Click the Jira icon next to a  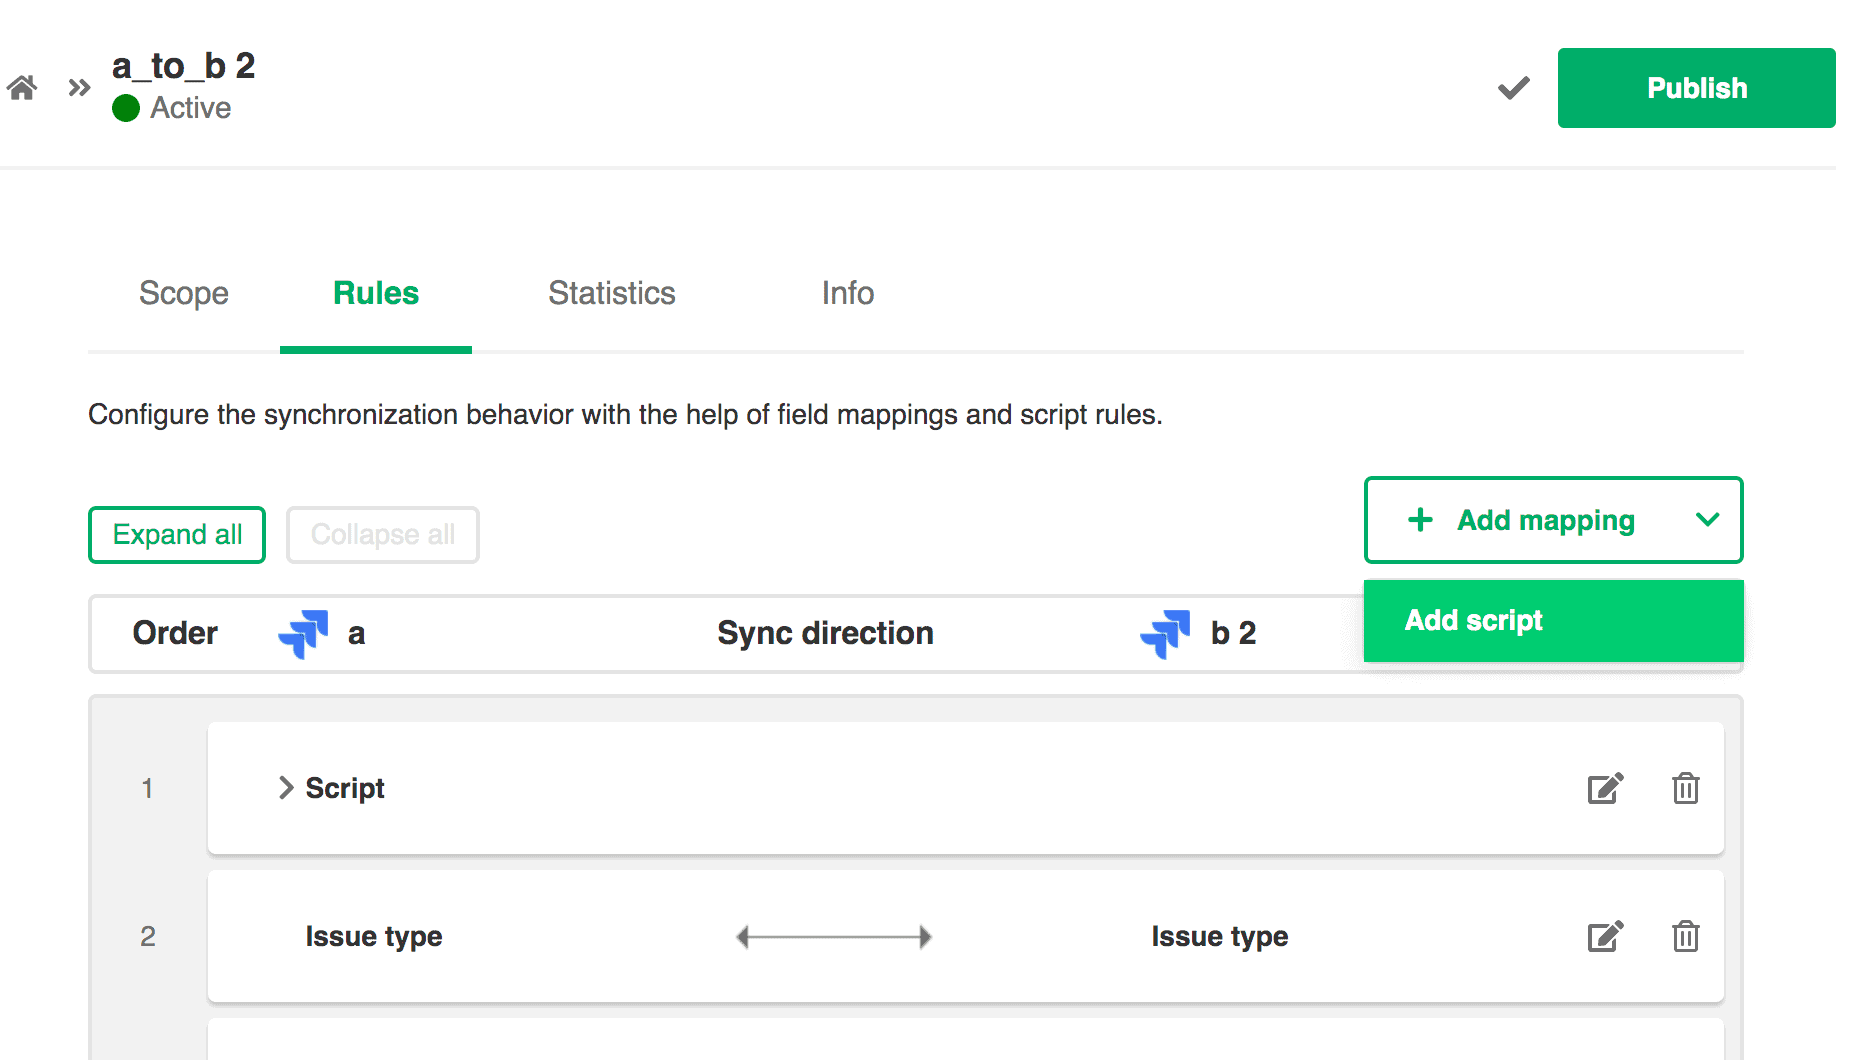coord(303,634)
